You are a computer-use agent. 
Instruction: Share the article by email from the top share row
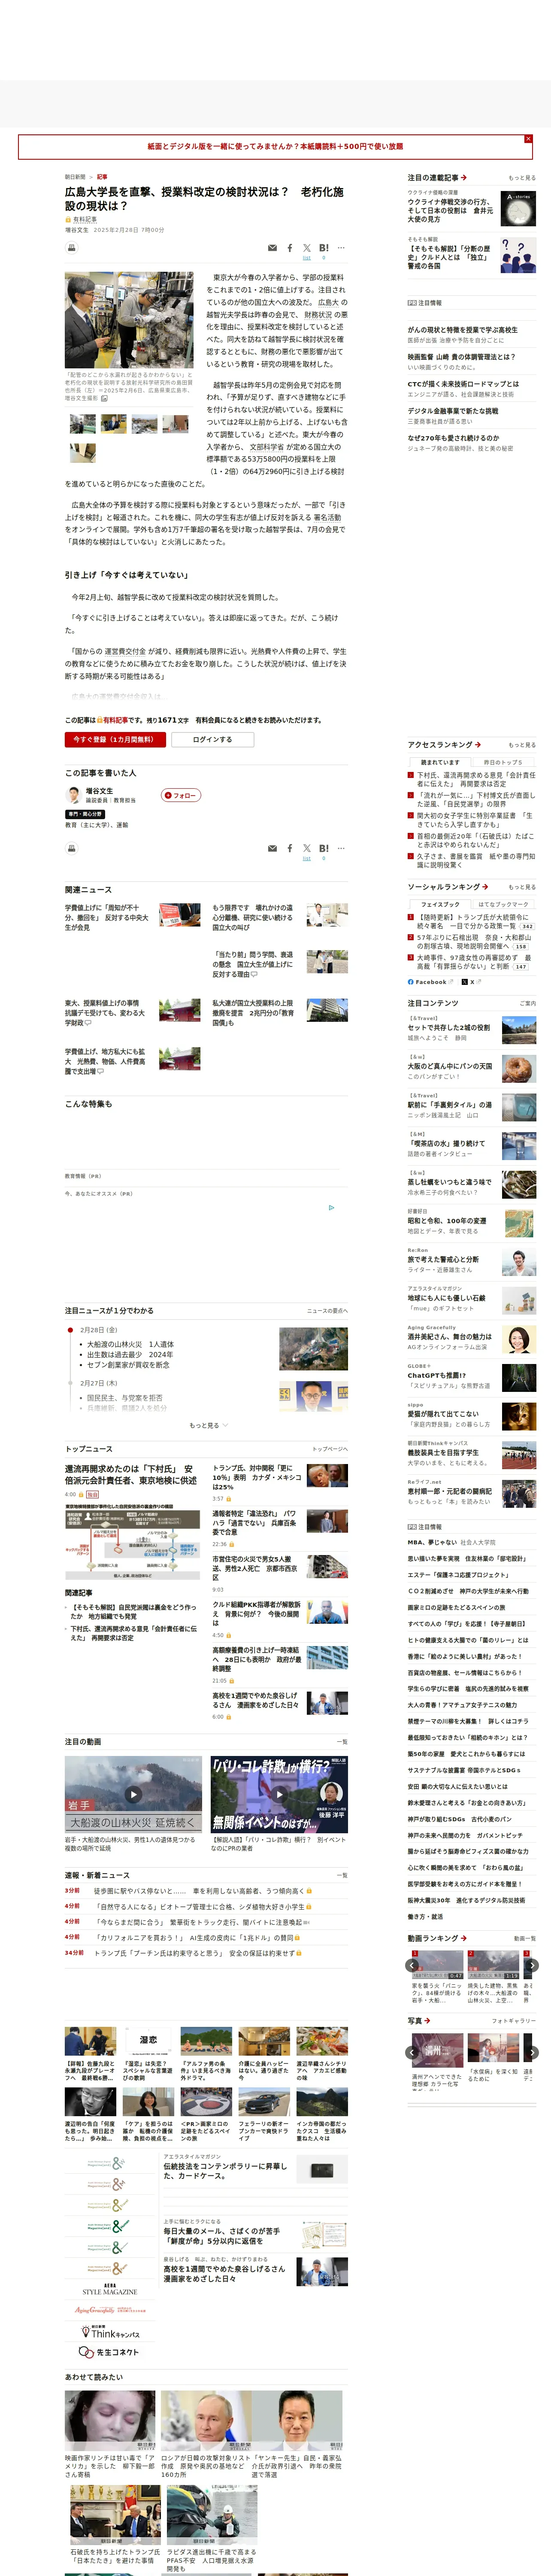tap(272, 248)
